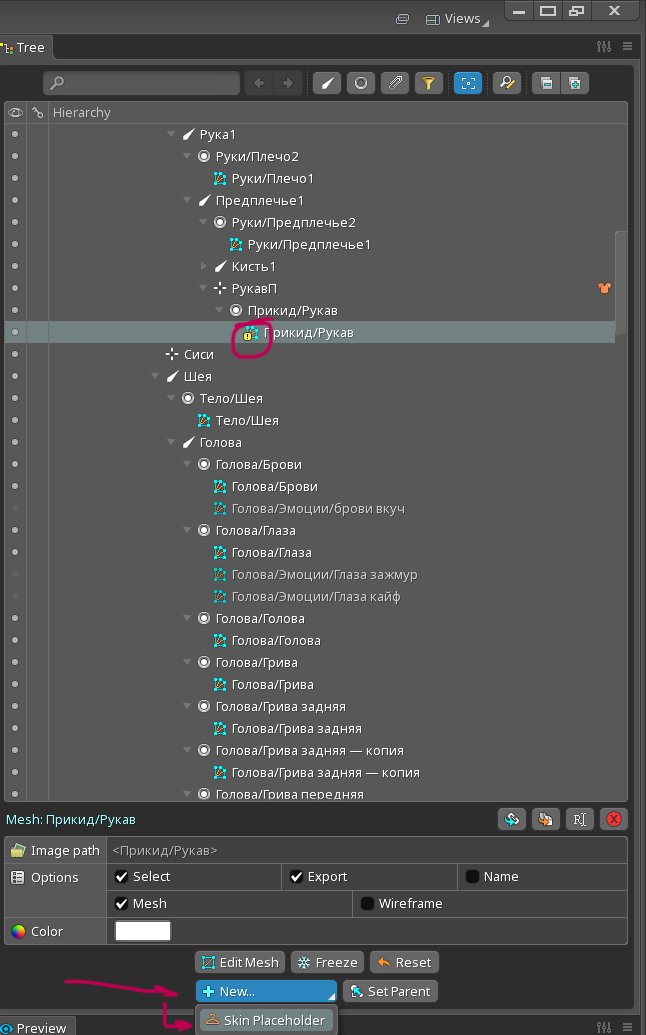
Task: Select the Тело/Шея mesh attachment
Action: point(247,420)
